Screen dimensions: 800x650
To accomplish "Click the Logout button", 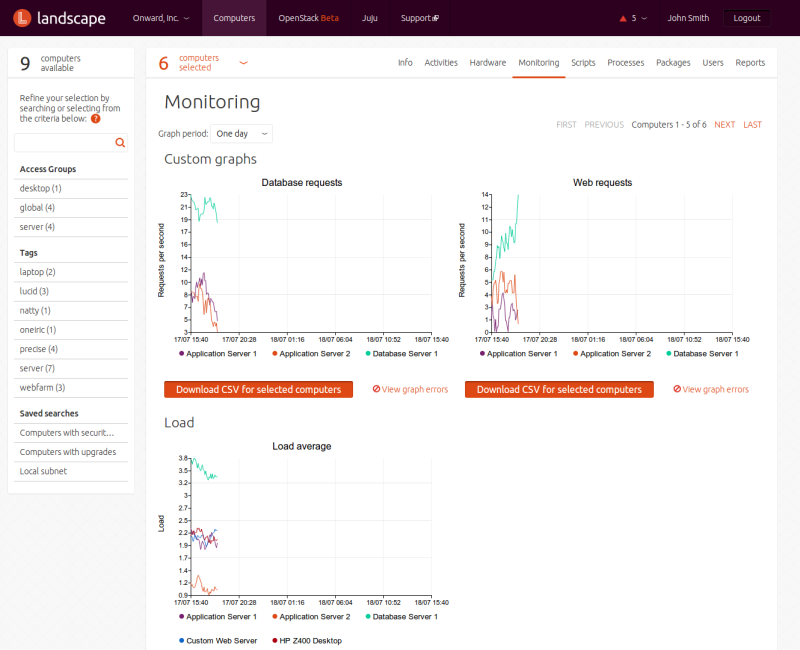I will point(746,18).
